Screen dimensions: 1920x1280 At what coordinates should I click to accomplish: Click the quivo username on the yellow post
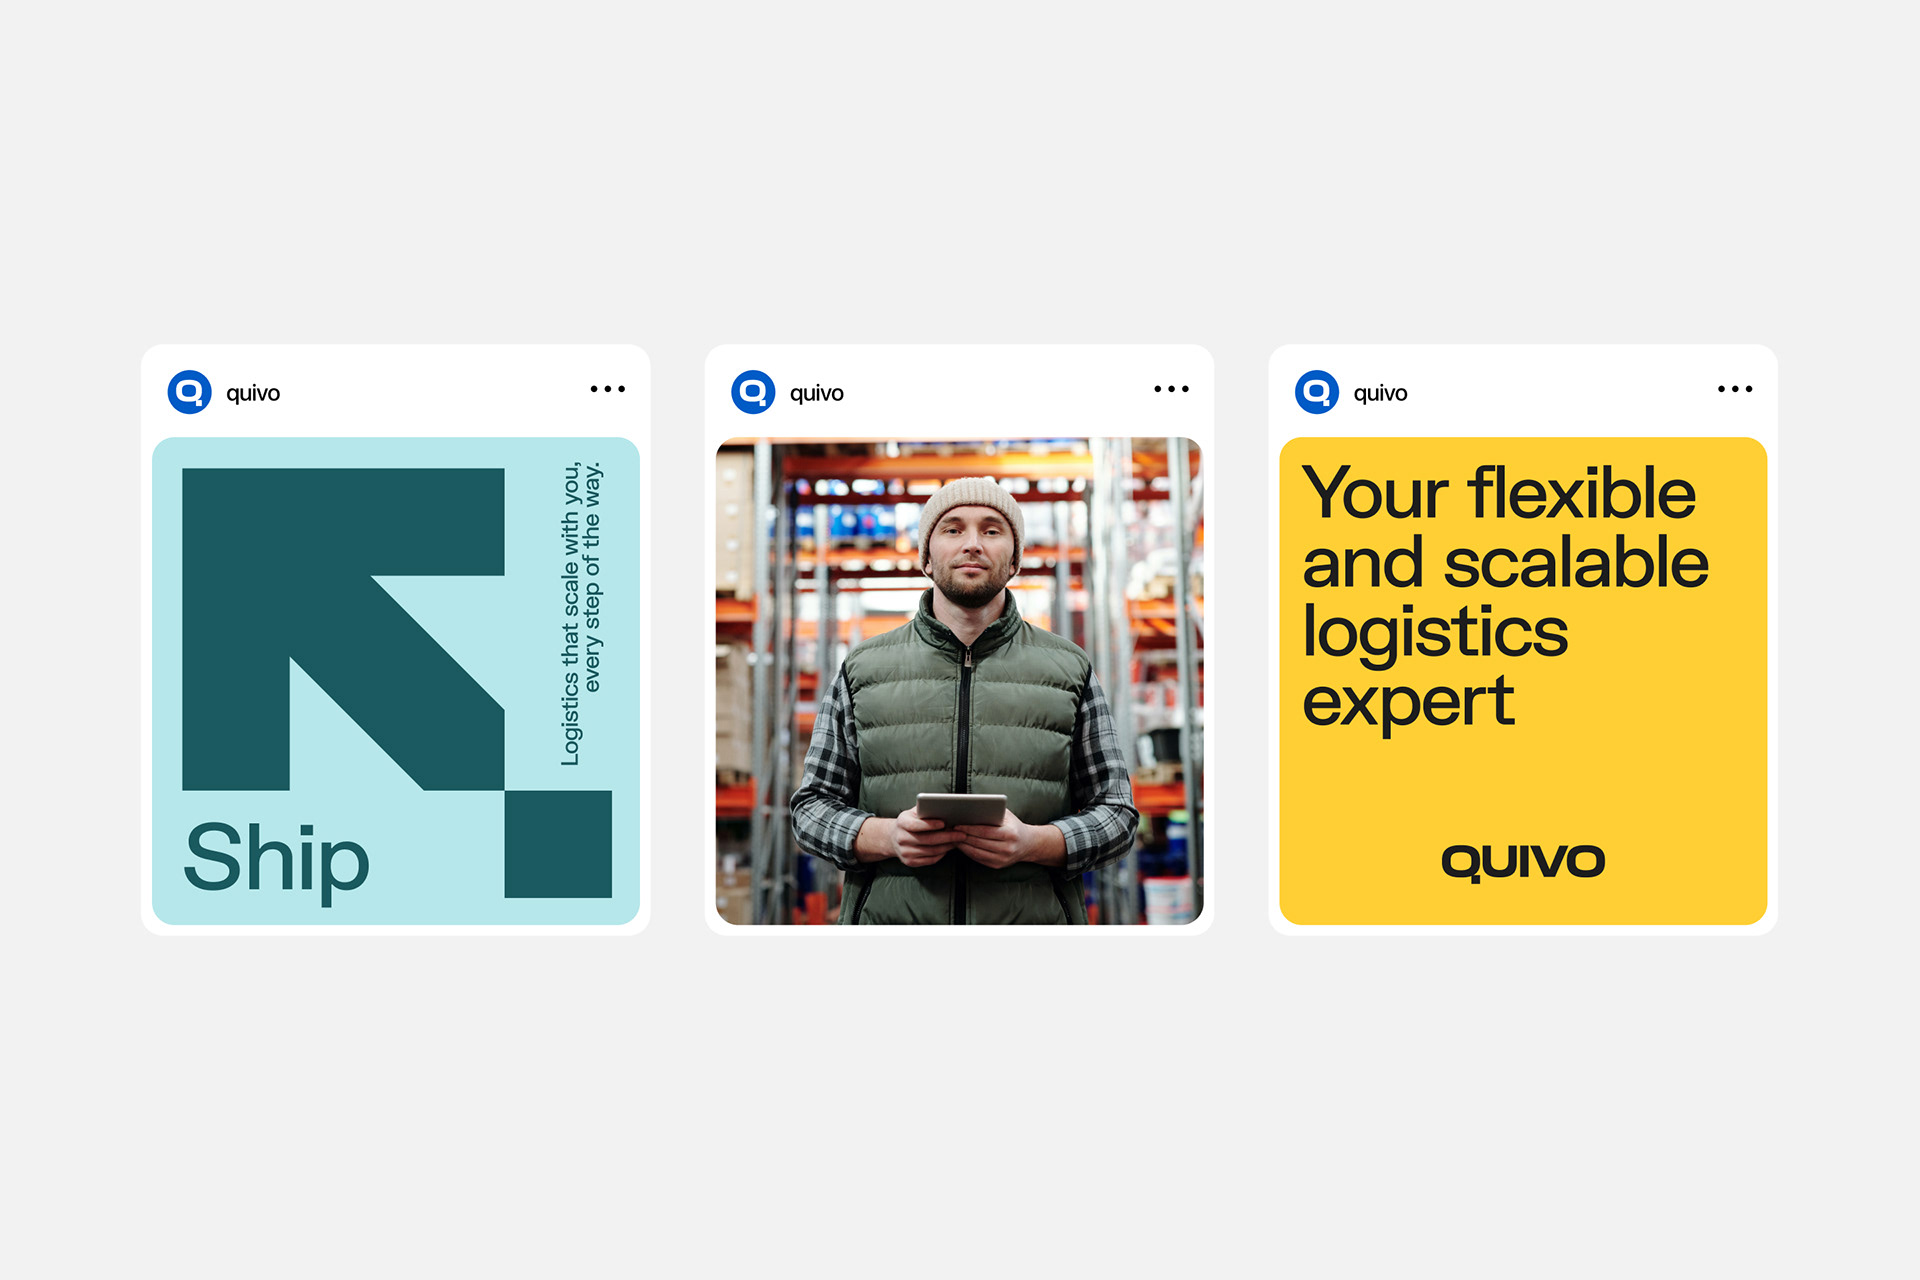(x=1380, y=393)
